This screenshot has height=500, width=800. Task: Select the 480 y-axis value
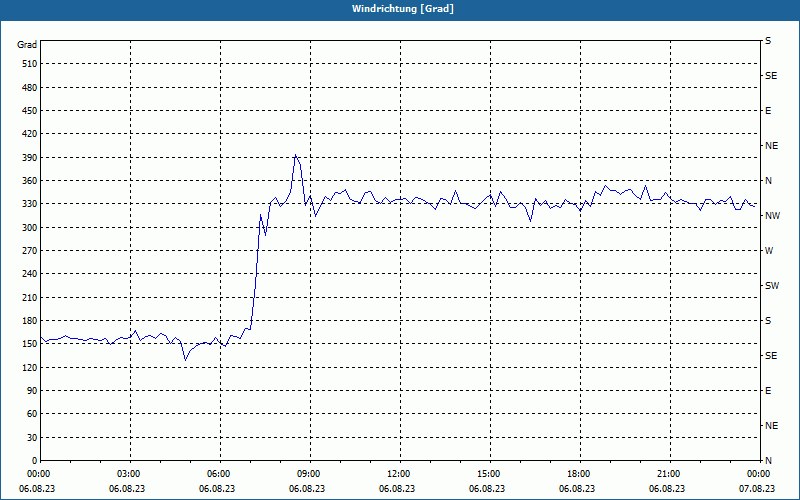pos(30,88)
